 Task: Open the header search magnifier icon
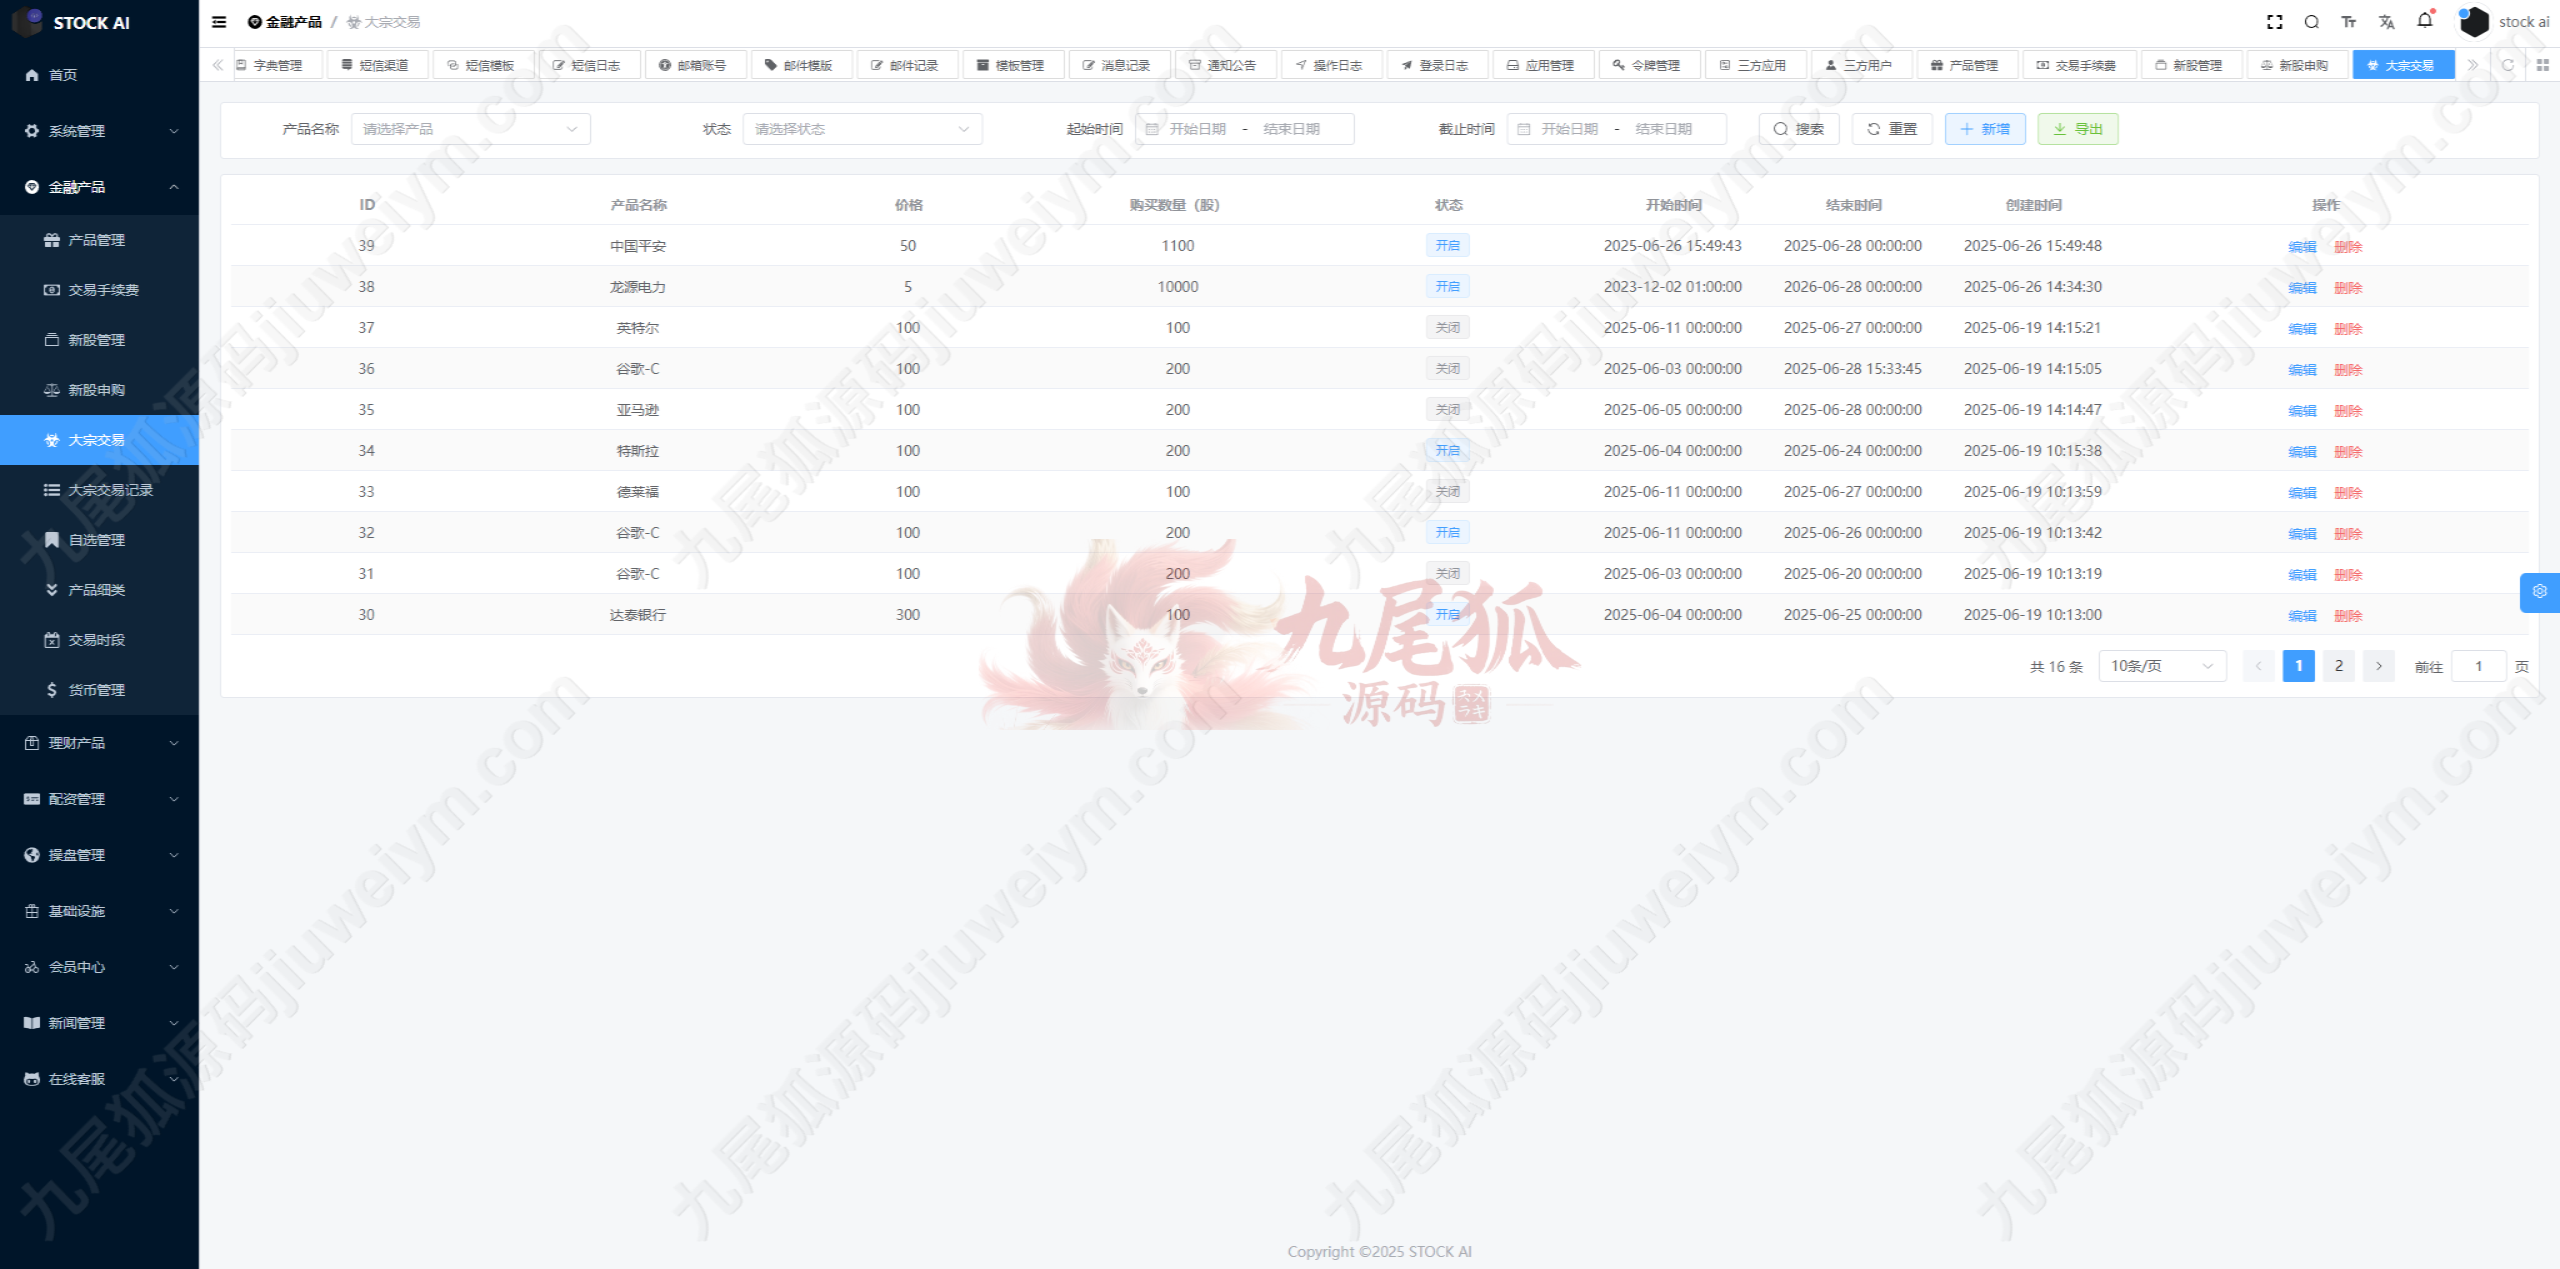[2311, 22]
